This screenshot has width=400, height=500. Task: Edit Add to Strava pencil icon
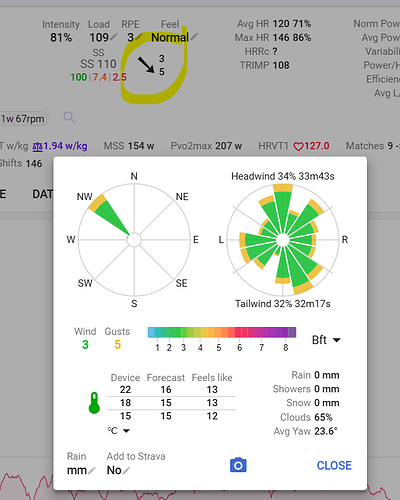(x=126, y=470)
